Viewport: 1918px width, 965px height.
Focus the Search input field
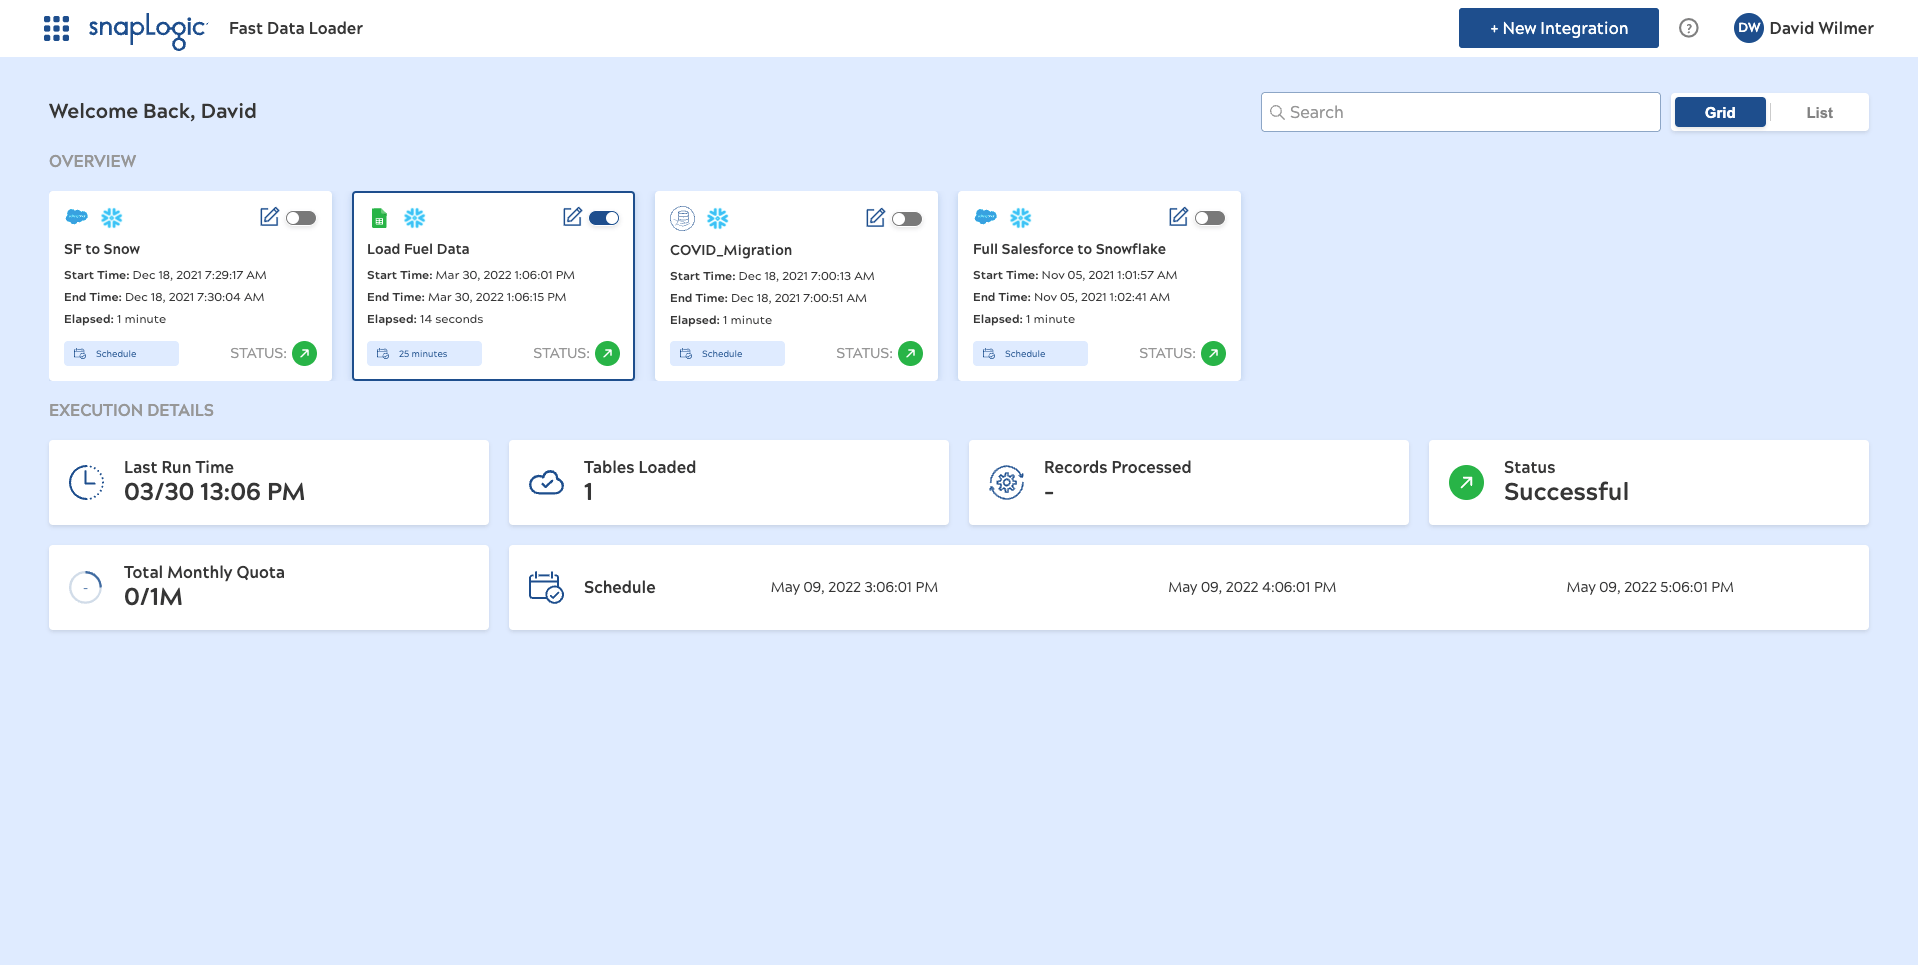(x=1460, y=112)
